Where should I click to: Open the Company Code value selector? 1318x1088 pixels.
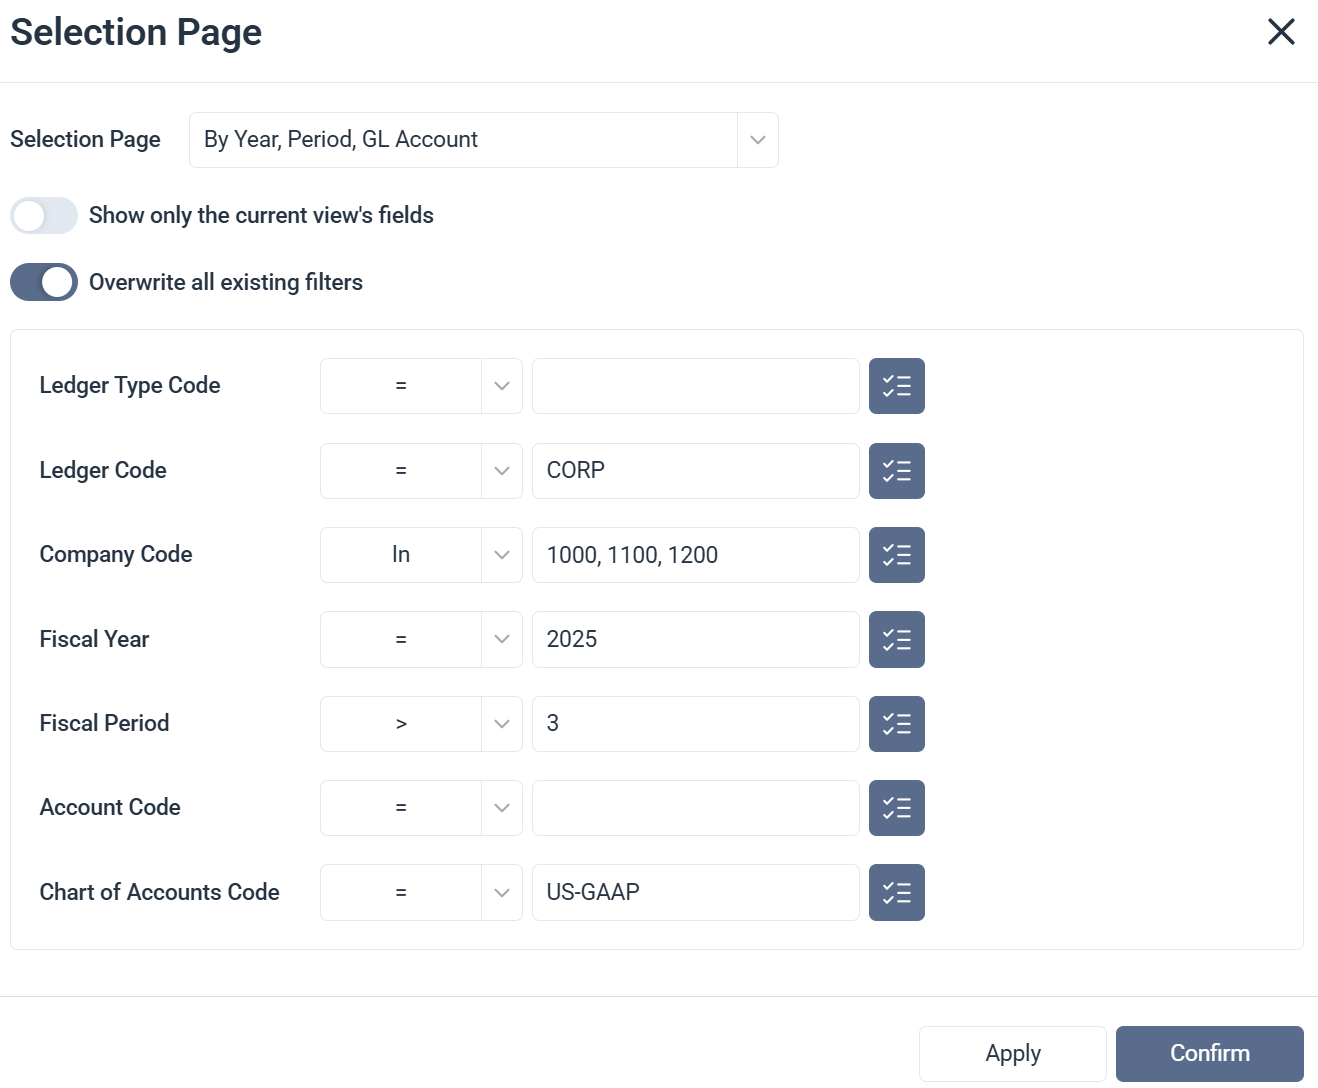[896, 554]
